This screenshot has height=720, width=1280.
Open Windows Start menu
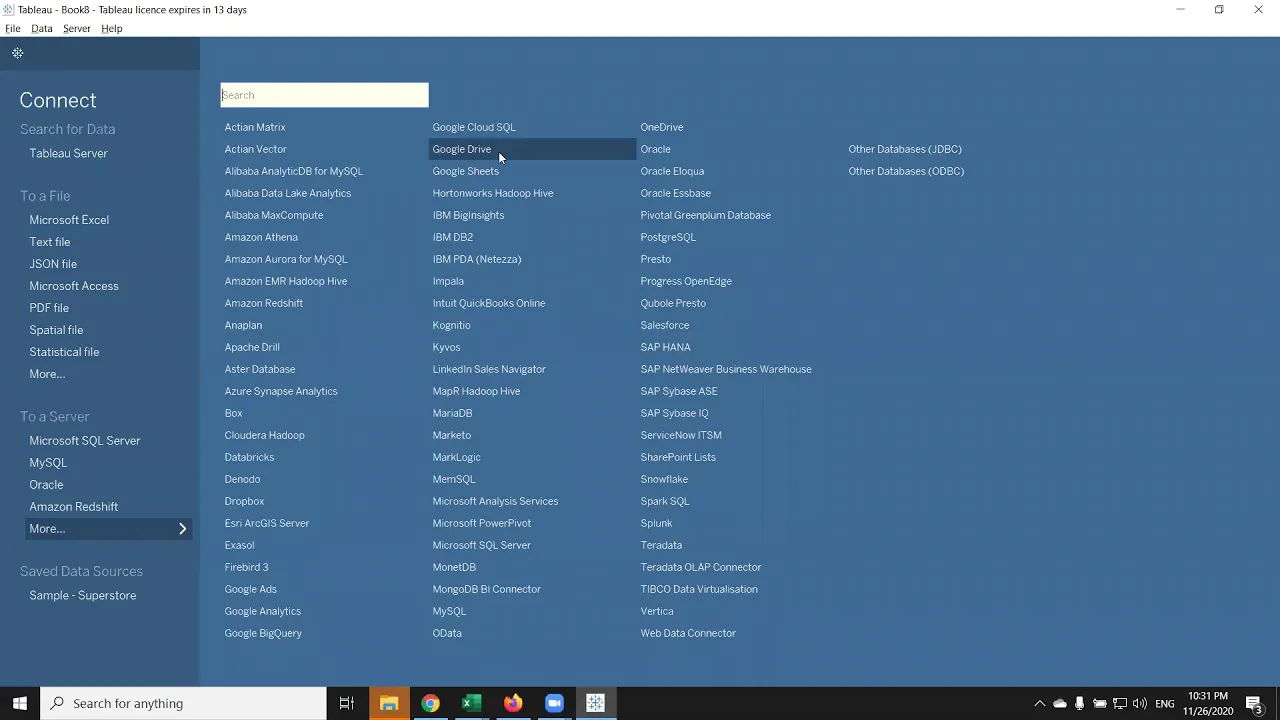tap(20, 703)
